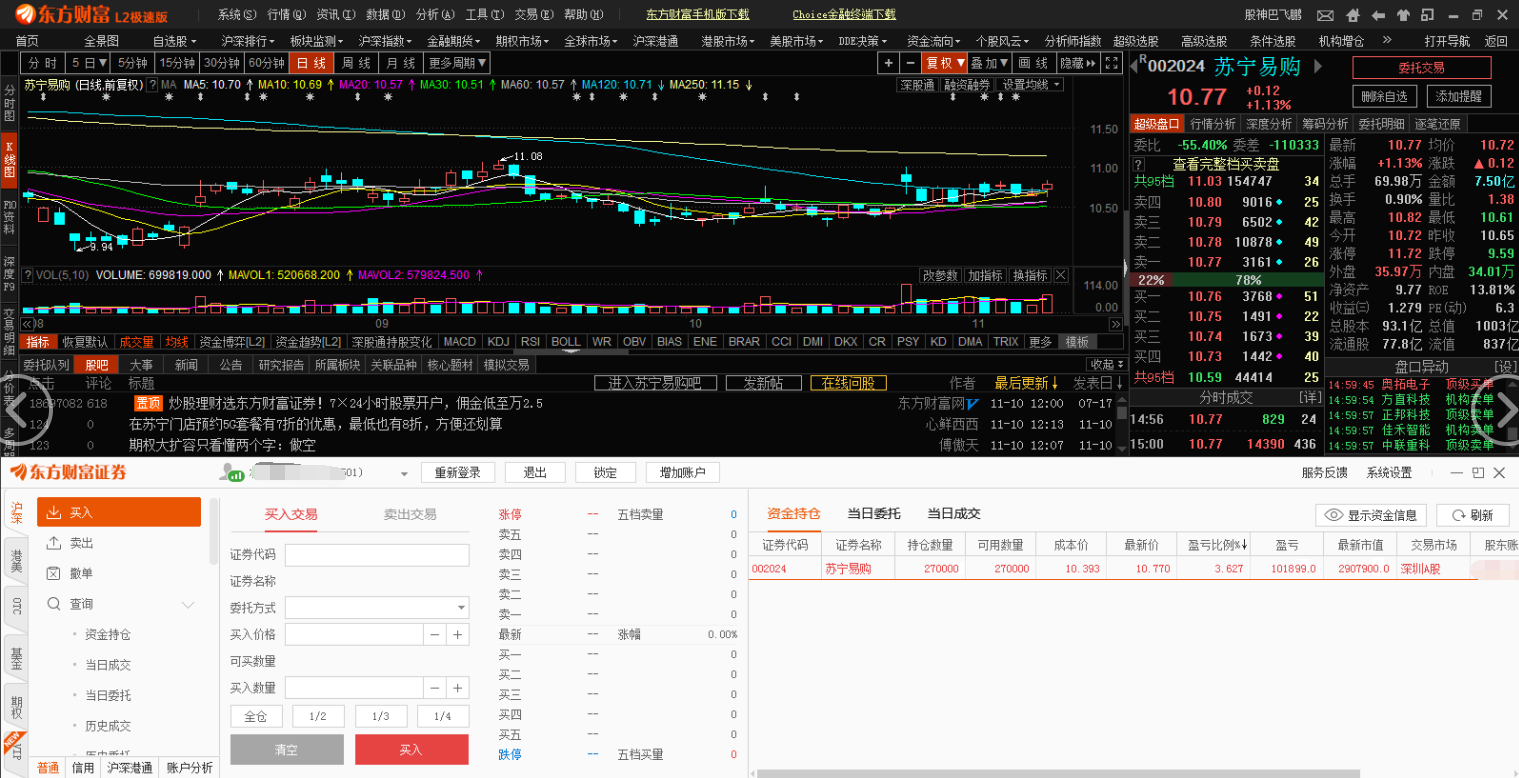Viewport: 1519px width, 778px height.
Task: Open the skin (shirt) icon in title bar
Action: (1402, 15)
